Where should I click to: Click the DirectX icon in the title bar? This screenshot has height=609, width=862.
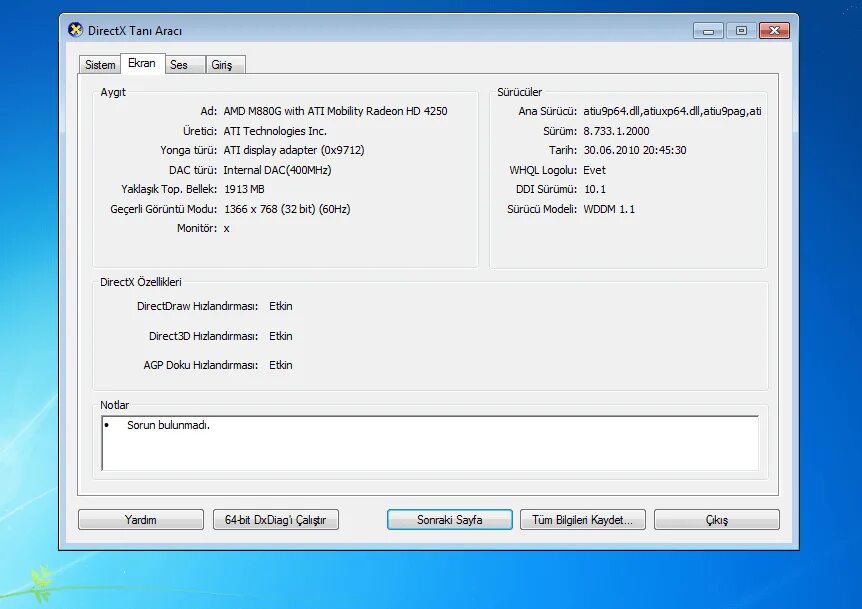coord(75,30)
